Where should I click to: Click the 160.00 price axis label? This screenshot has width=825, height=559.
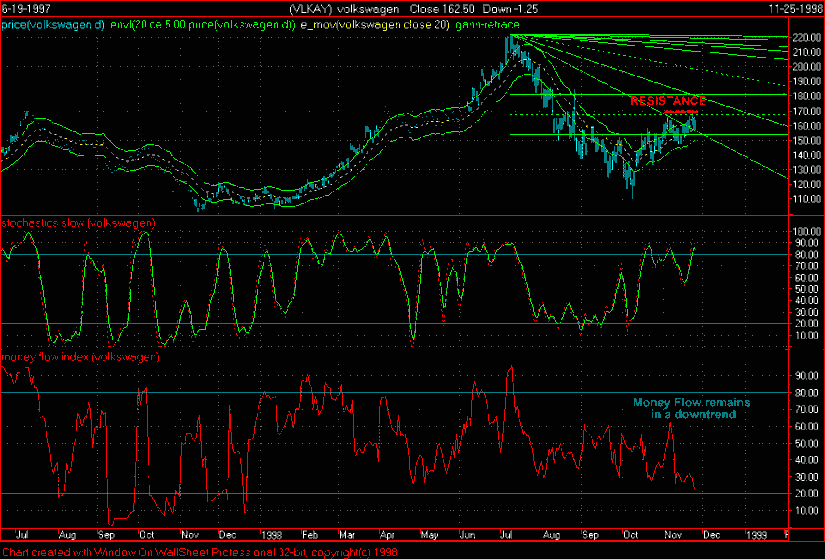click(806, 126)
